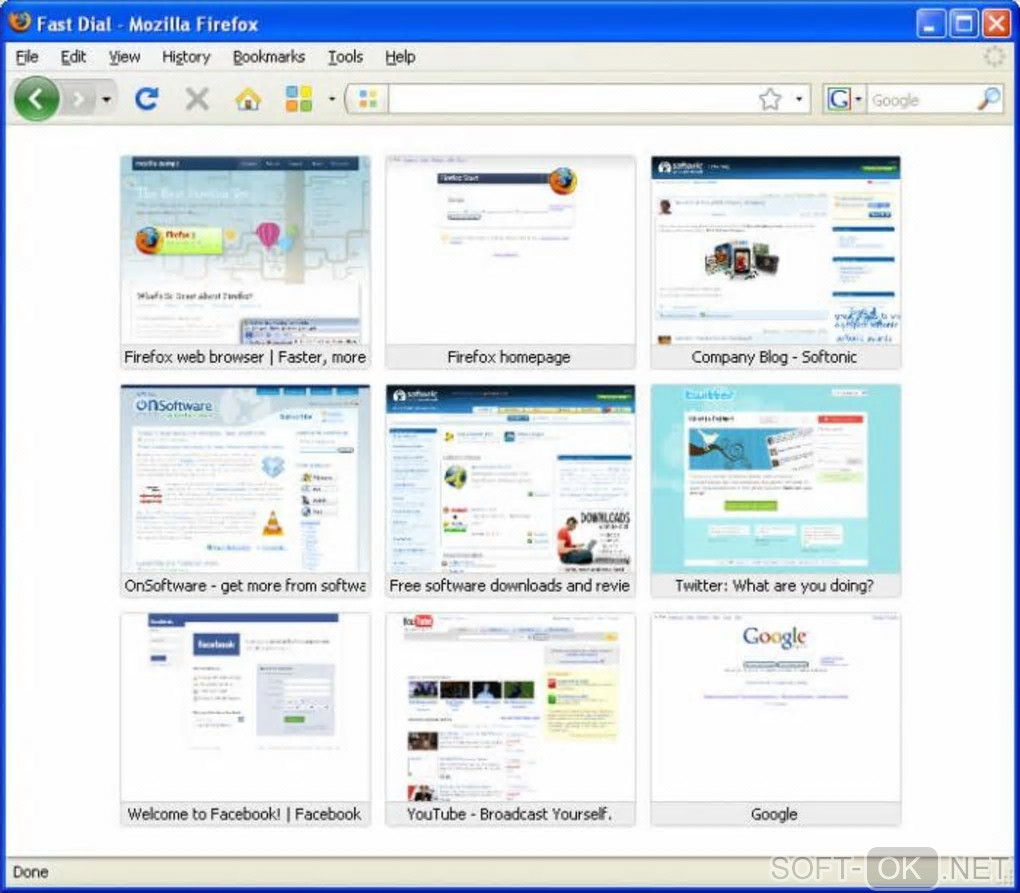
Task: Click the 'Free software downloads and revie' label
Action: (509, 585)
